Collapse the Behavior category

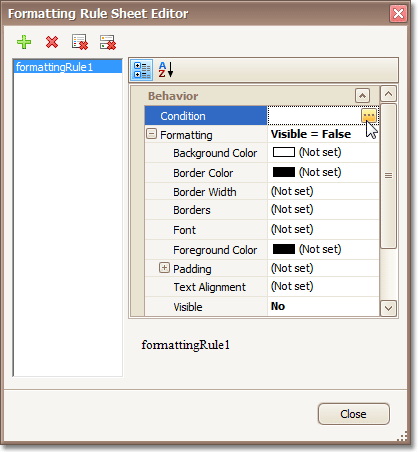pyautogui.click(x=362, y=96)
